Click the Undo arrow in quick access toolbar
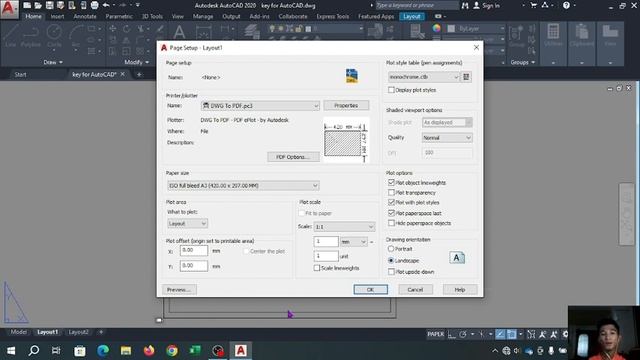 coord(106,5)
